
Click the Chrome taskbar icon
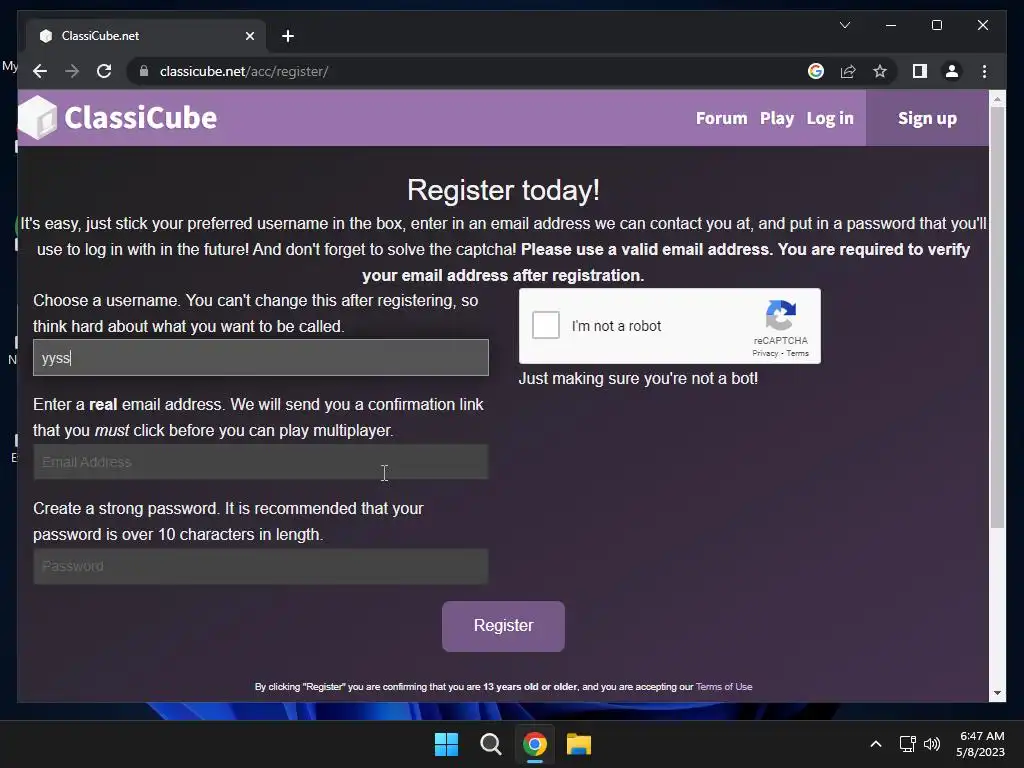534,744
